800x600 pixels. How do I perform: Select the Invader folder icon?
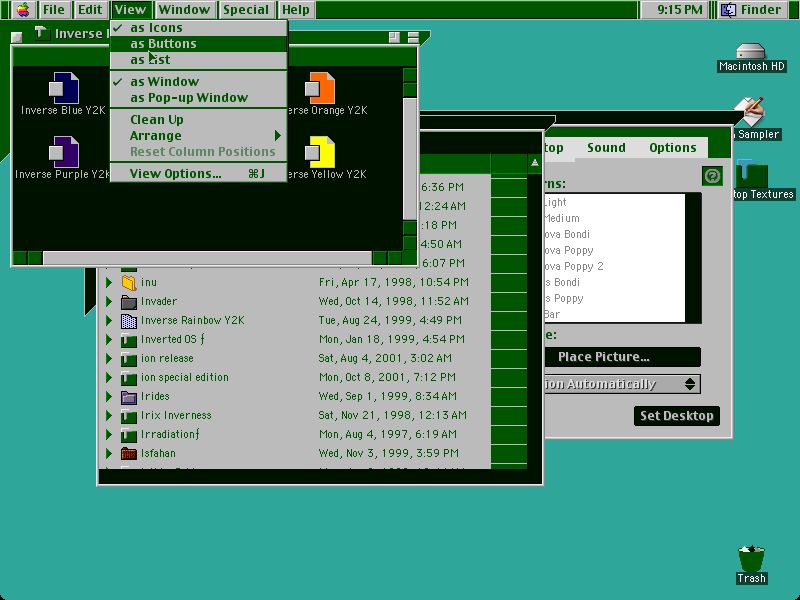(x=129, y=302)
